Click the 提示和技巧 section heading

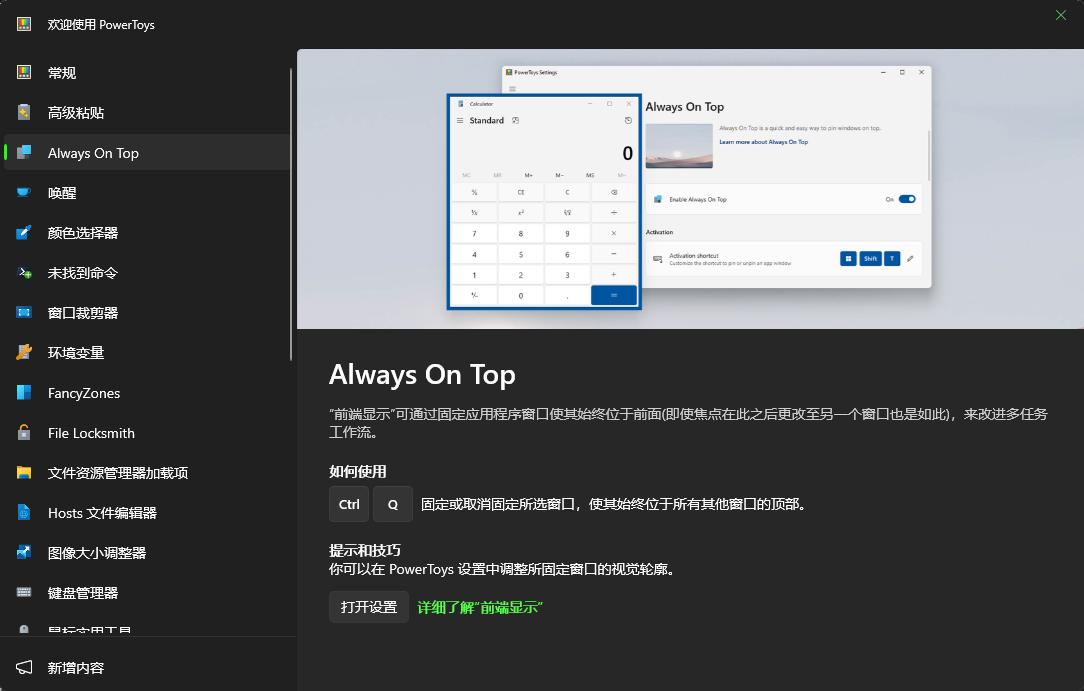click(x=364, y=550)
